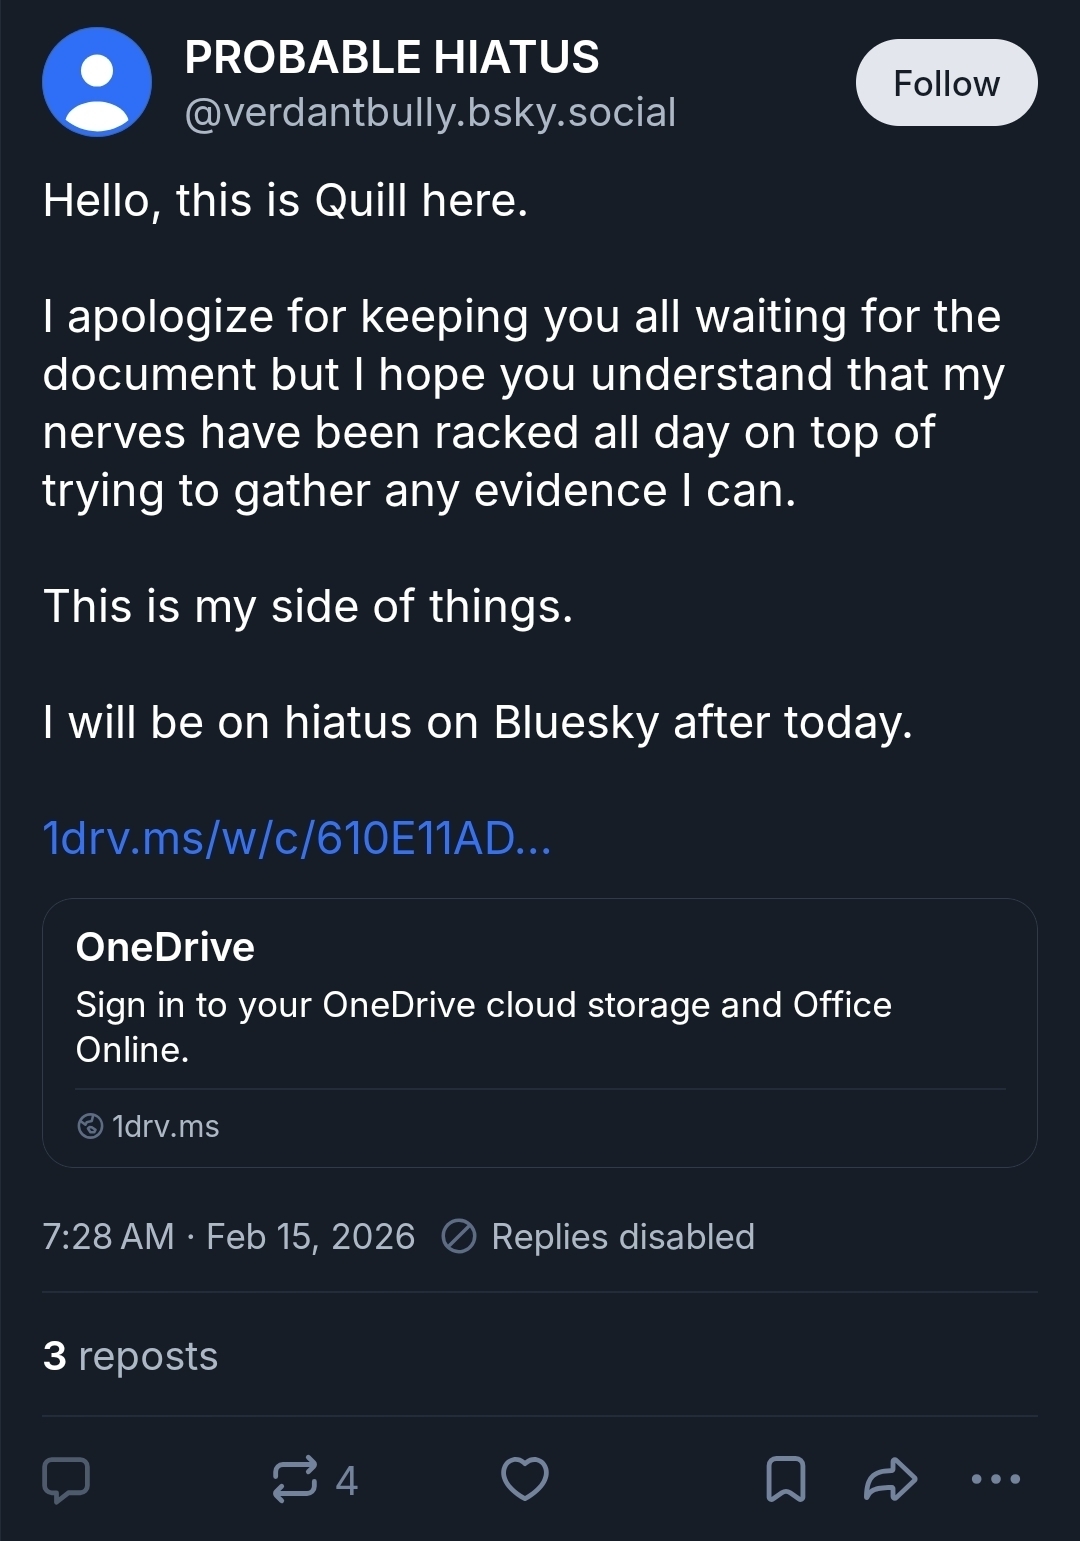Tap the repost count number 4
This screenshot has height=1541, width=1080.
[346, 1480]
